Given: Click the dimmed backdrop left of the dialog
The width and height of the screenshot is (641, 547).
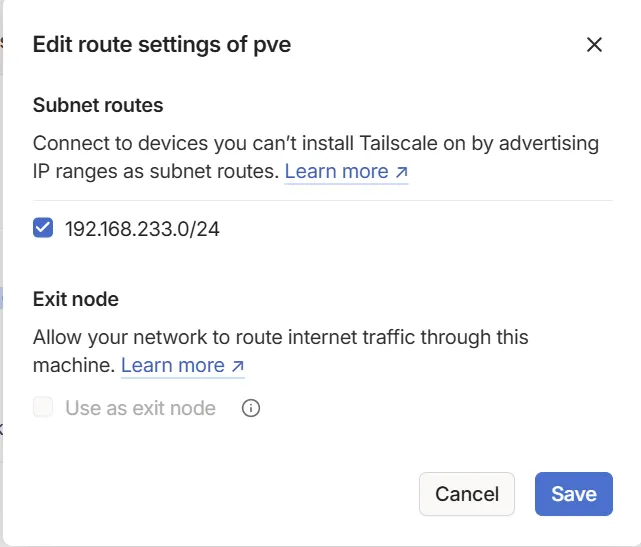Looking at the screenshot, I should [1, 300].
